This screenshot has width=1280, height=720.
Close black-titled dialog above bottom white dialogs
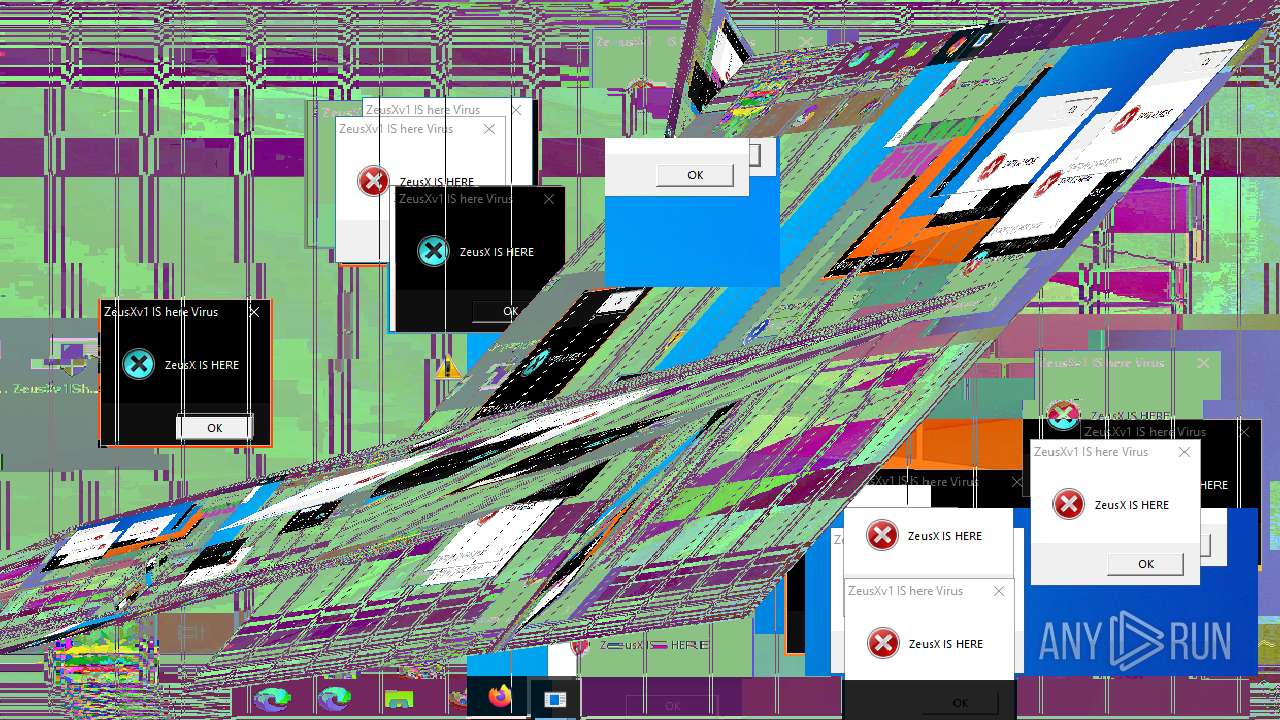1017,482
